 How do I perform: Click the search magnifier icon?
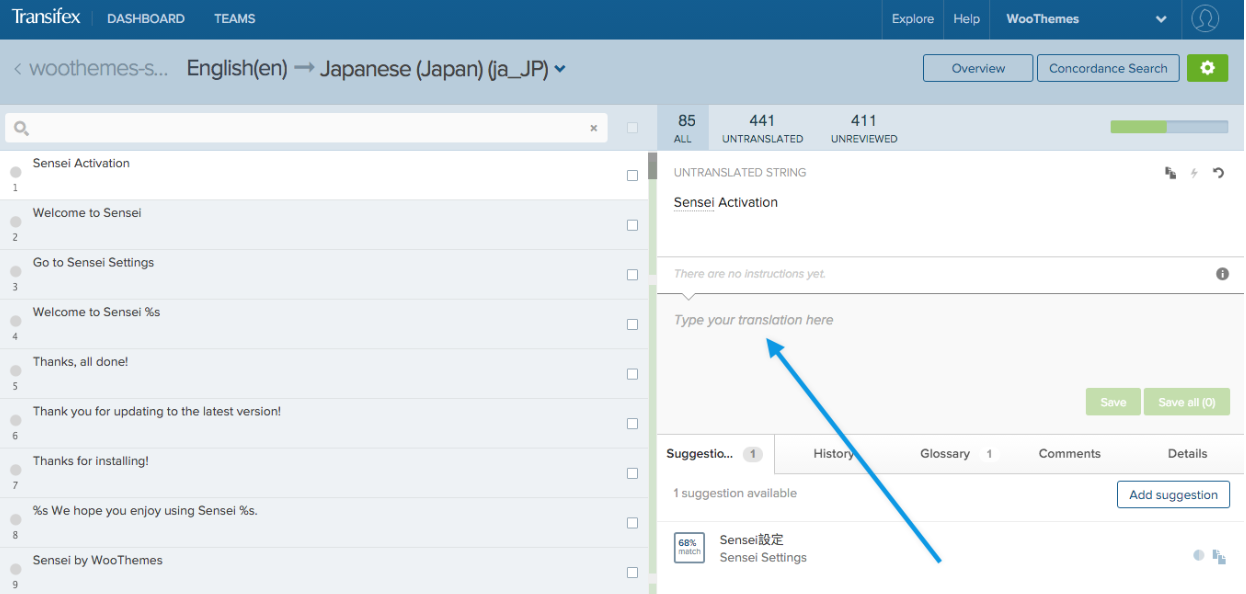(21, 128)
